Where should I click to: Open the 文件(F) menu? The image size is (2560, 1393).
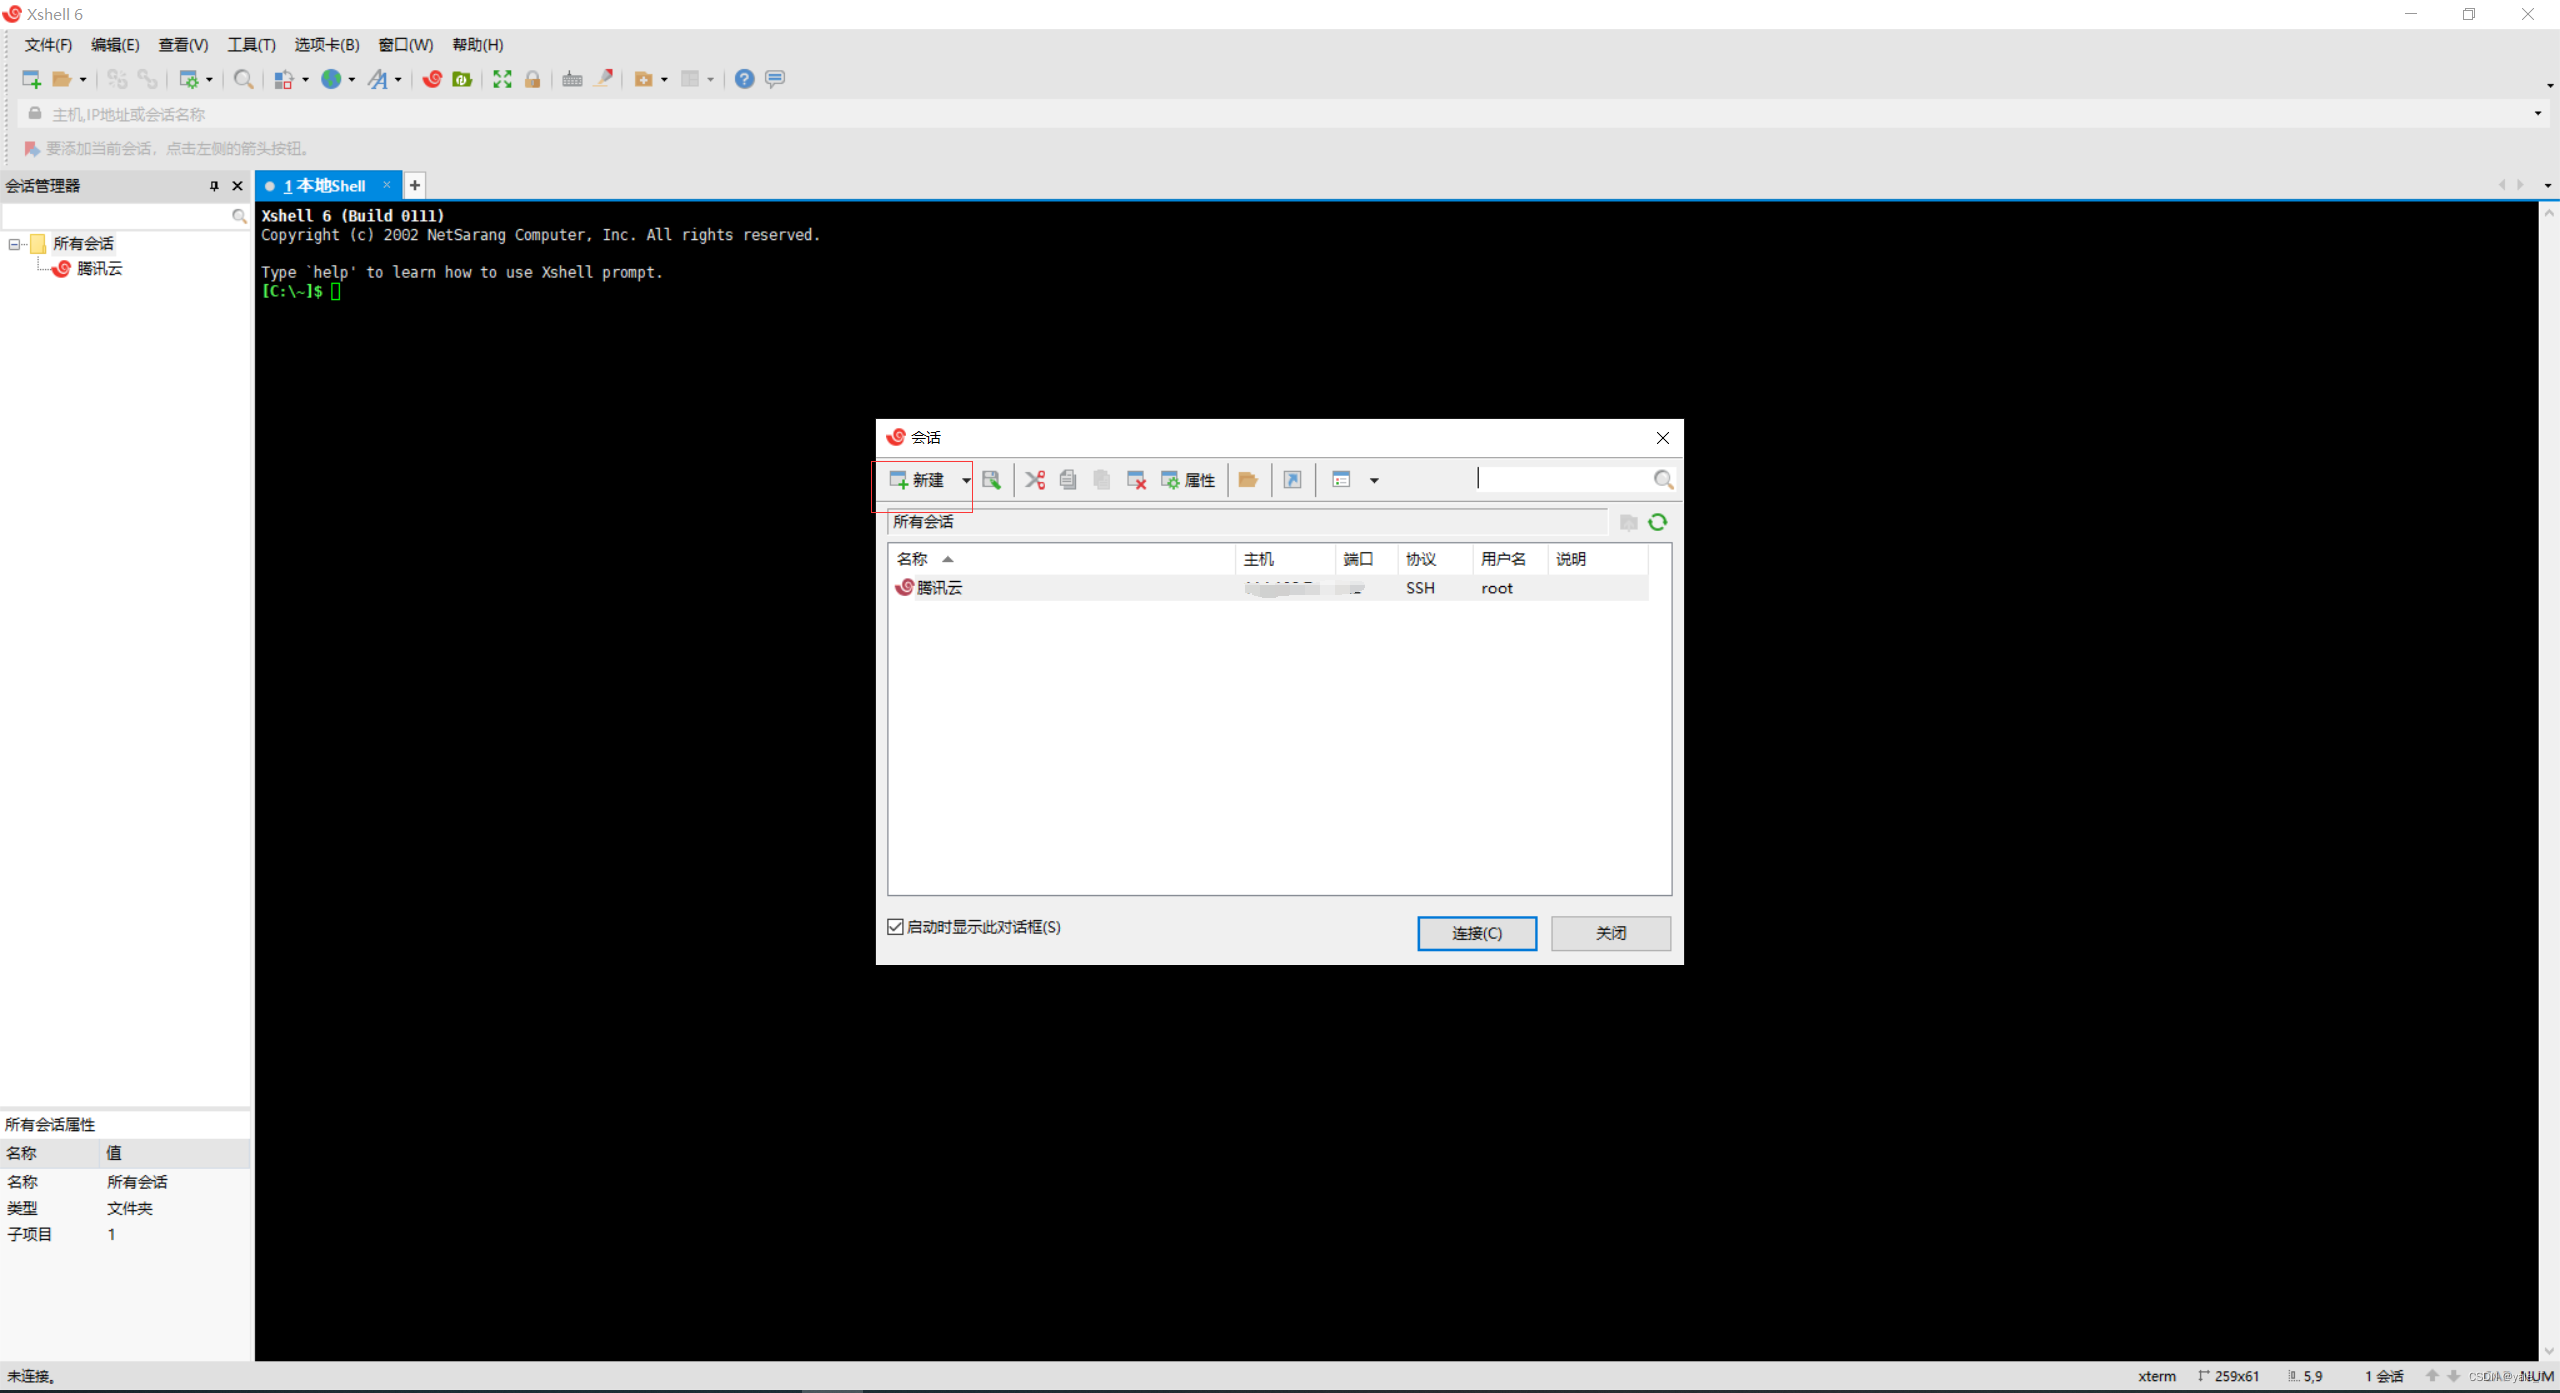click(48, 45)
